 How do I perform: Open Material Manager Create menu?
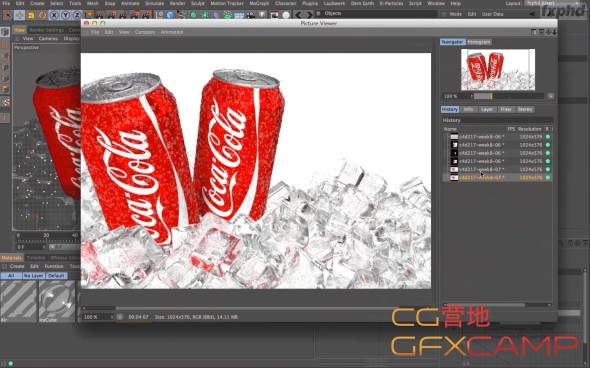(17, 266)
